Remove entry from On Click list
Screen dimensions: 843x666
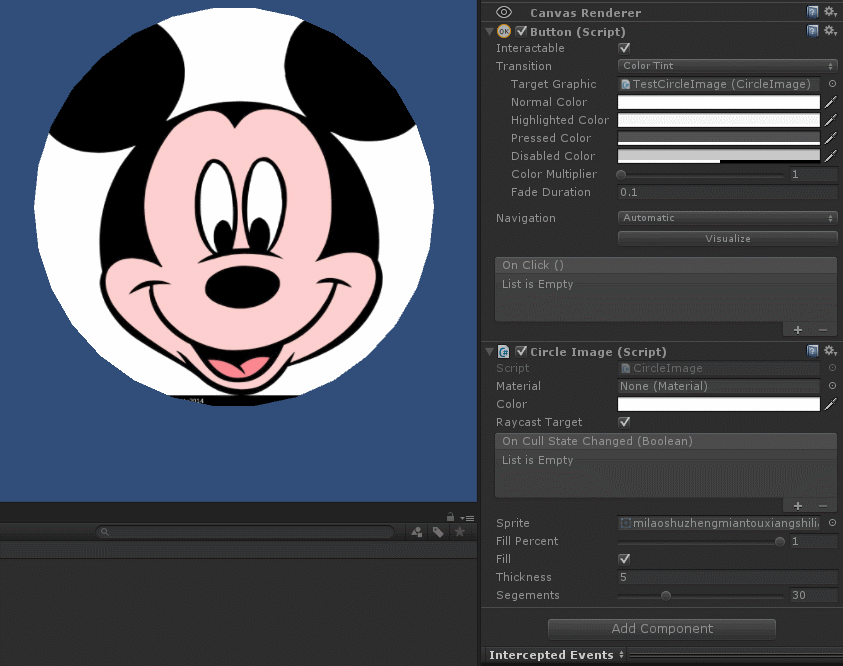(x=823, y=330)
